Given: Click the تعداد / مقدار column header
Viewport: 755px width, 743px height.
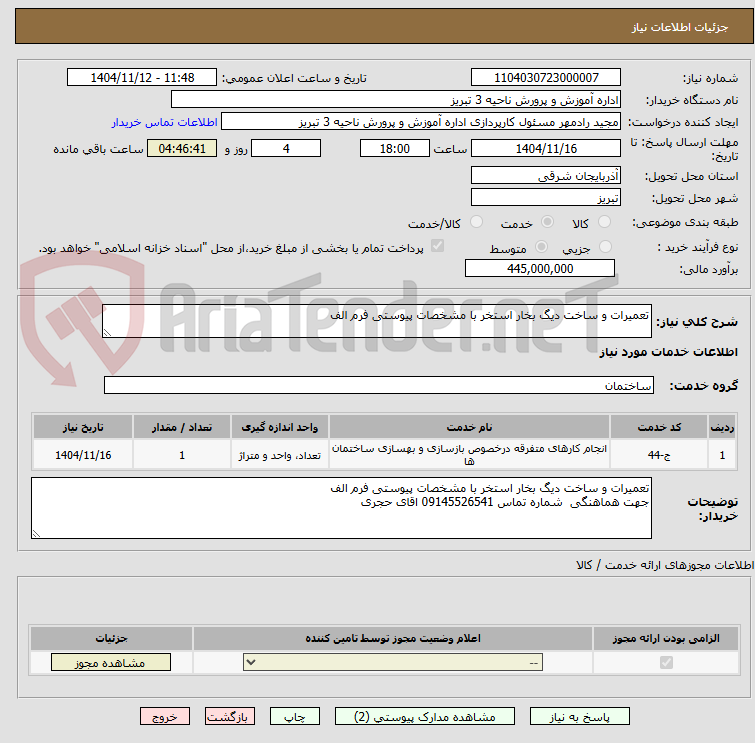Looking at the screenshot, I should click(182, 427).
